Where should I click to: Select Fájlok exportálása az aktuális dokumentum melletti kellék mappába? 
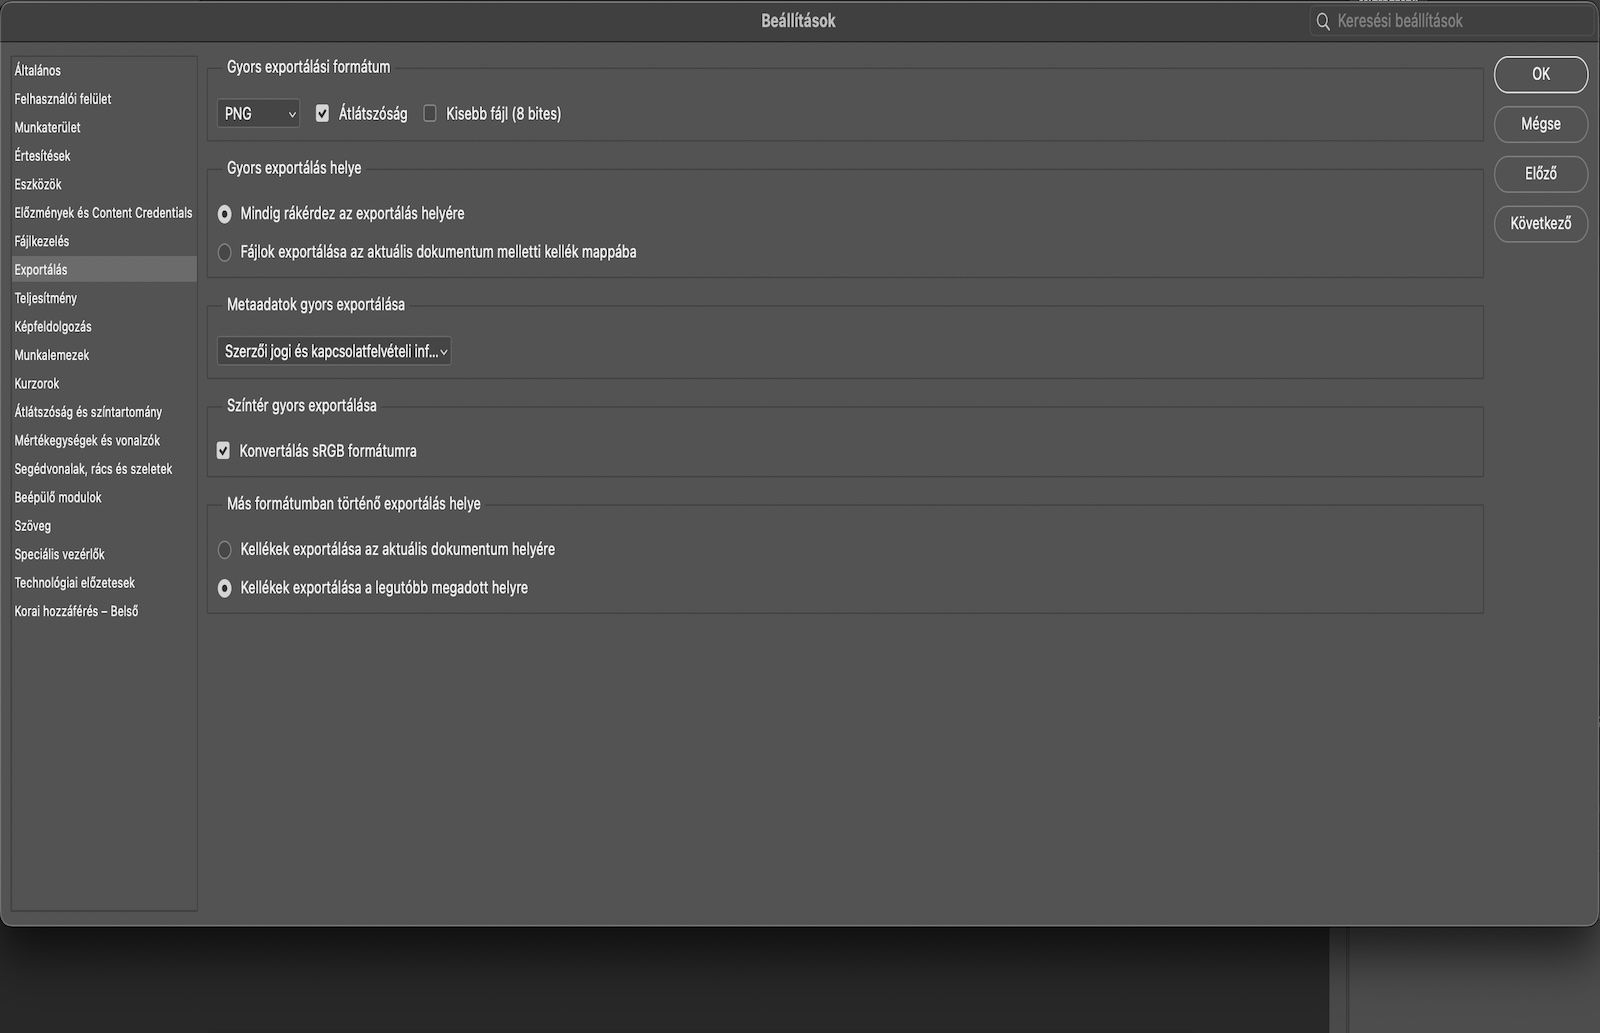(x=225, y=253)
